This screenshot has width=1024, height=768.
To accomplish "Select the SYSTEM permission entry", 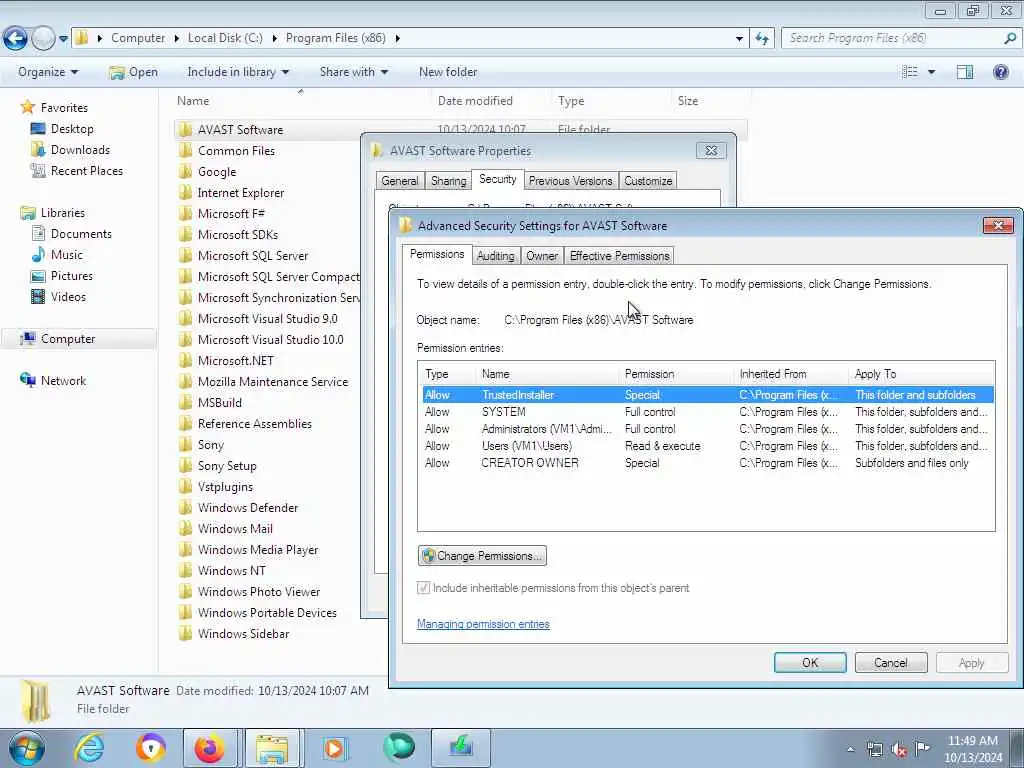I will pyautogui.click(x=708, y=412).
